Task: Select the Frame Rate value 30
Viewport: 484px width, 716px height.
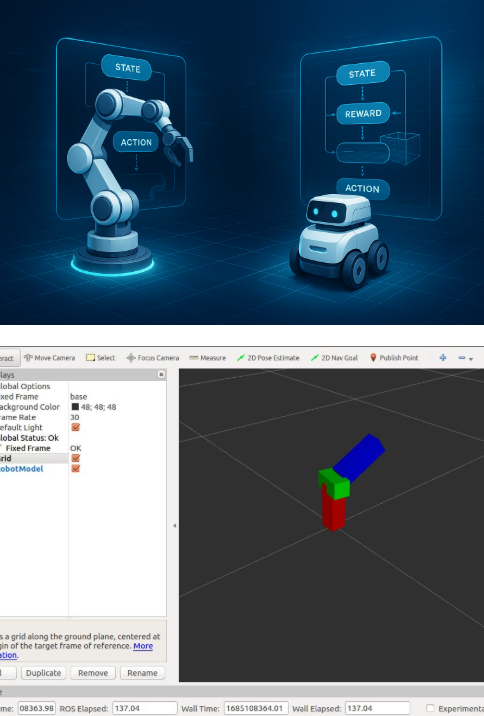Action: point(74,417)
